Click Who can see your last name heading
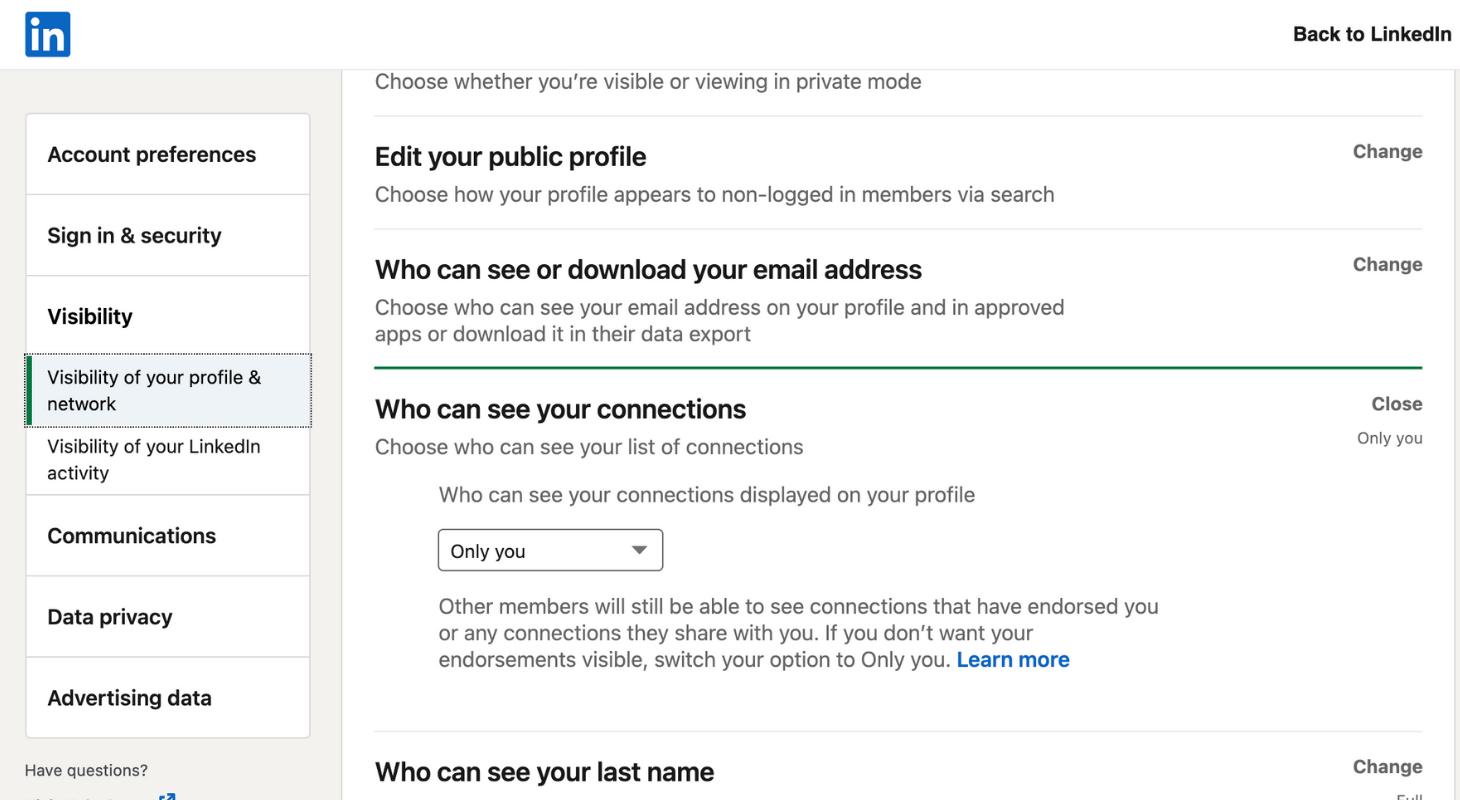This screenshot has width=1460, height=800. [x=544, y=772]
